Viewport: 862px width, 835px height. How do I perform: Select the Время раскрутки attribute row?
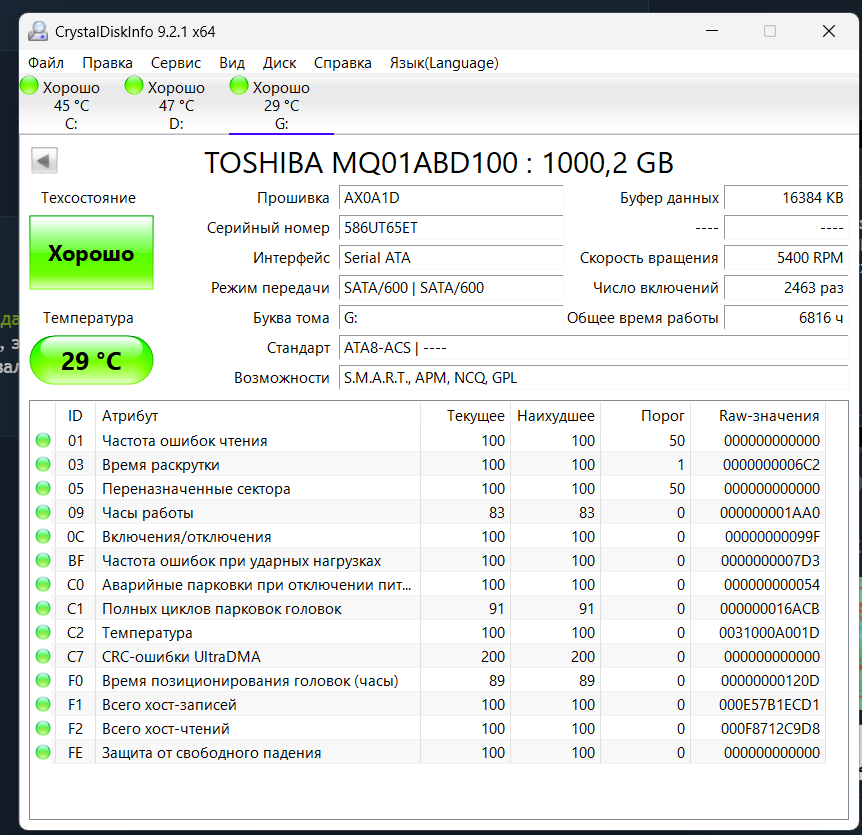tap(428, 464)
